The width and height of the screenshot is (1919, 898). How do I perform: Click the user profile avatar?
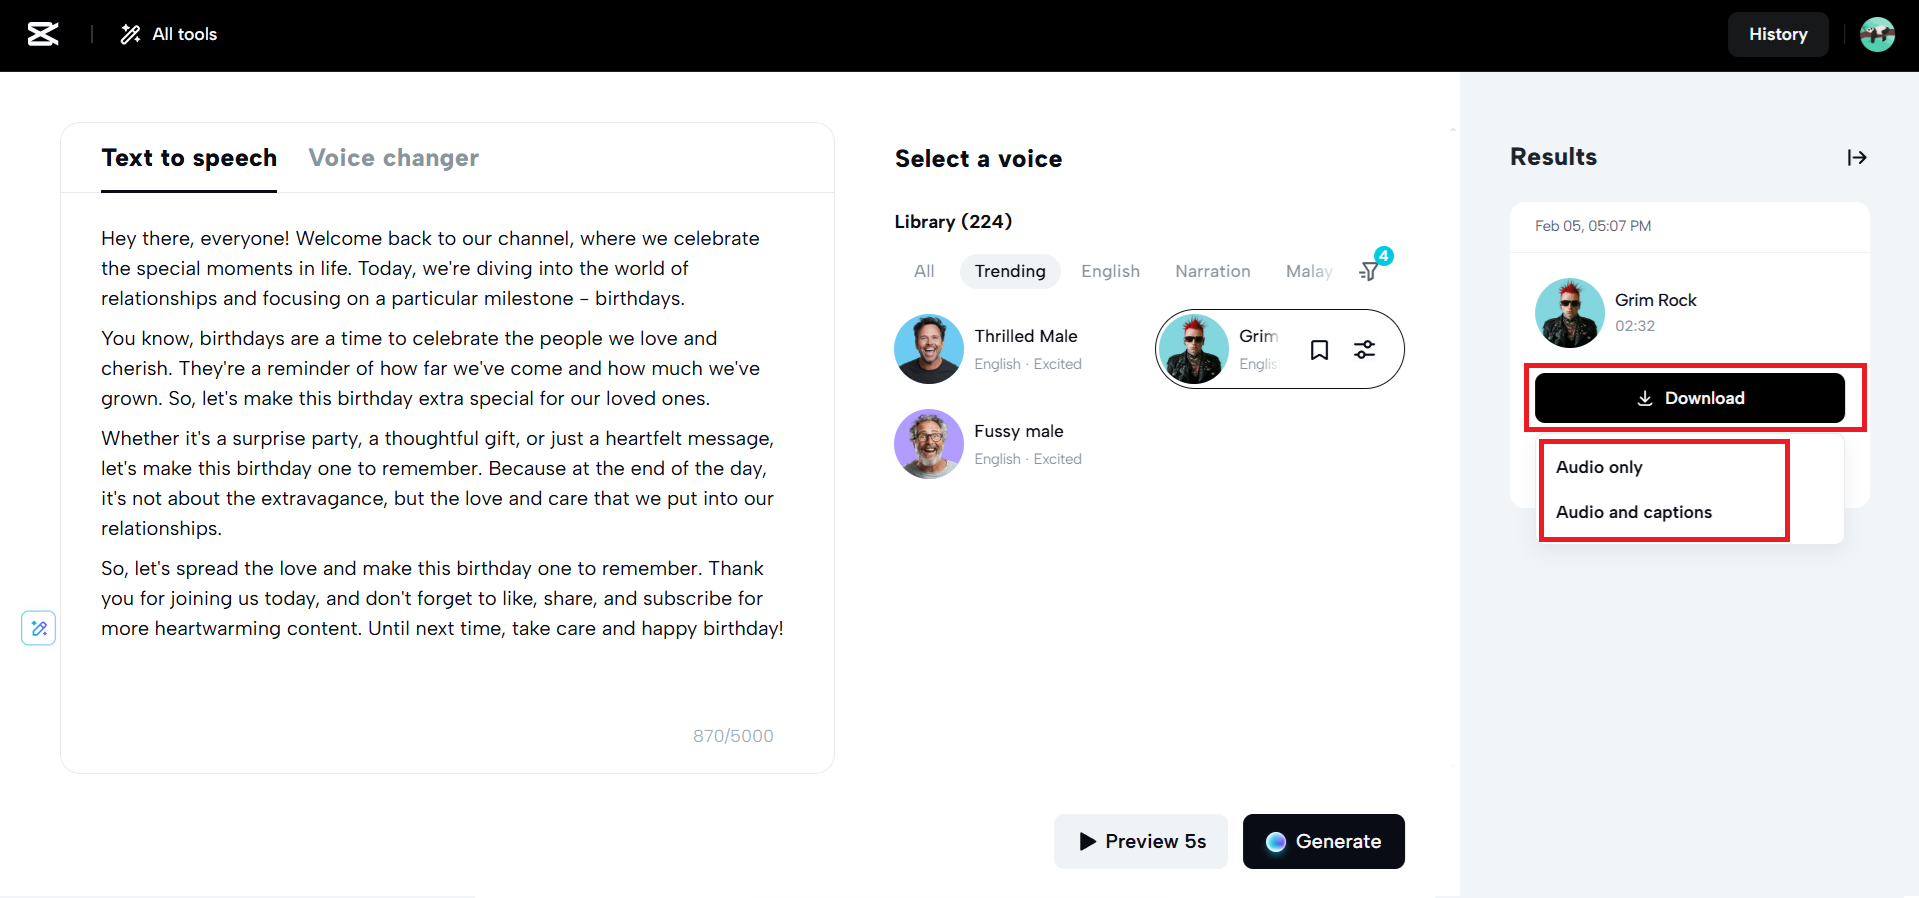coord(1877,34)
